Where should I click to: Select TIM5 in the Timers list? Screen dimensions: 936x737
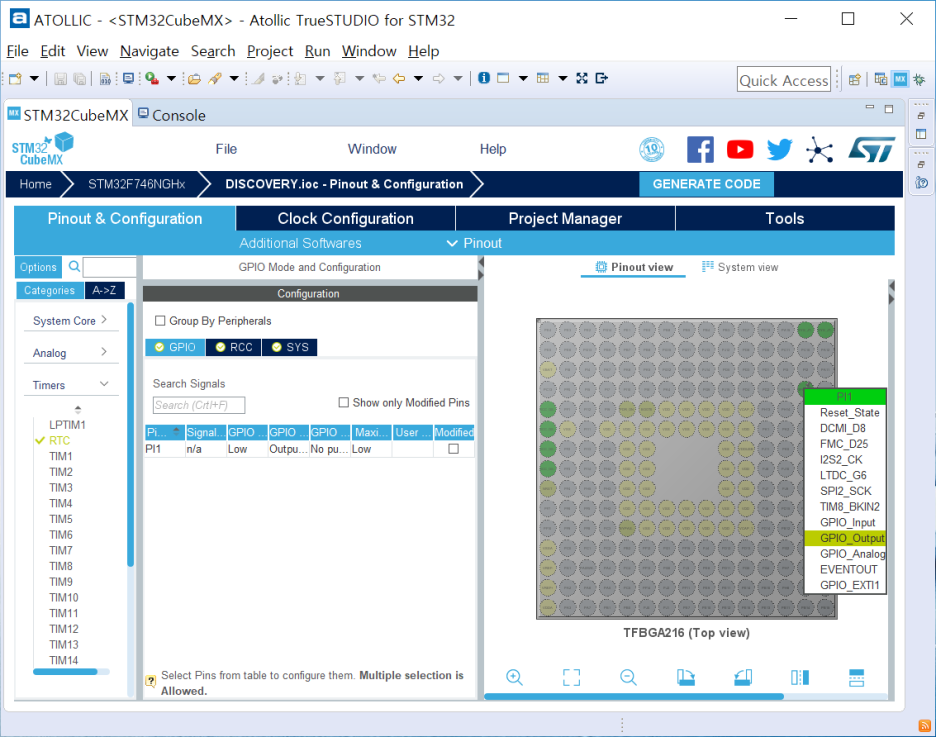pyautogui.click(x=61, y=519)
